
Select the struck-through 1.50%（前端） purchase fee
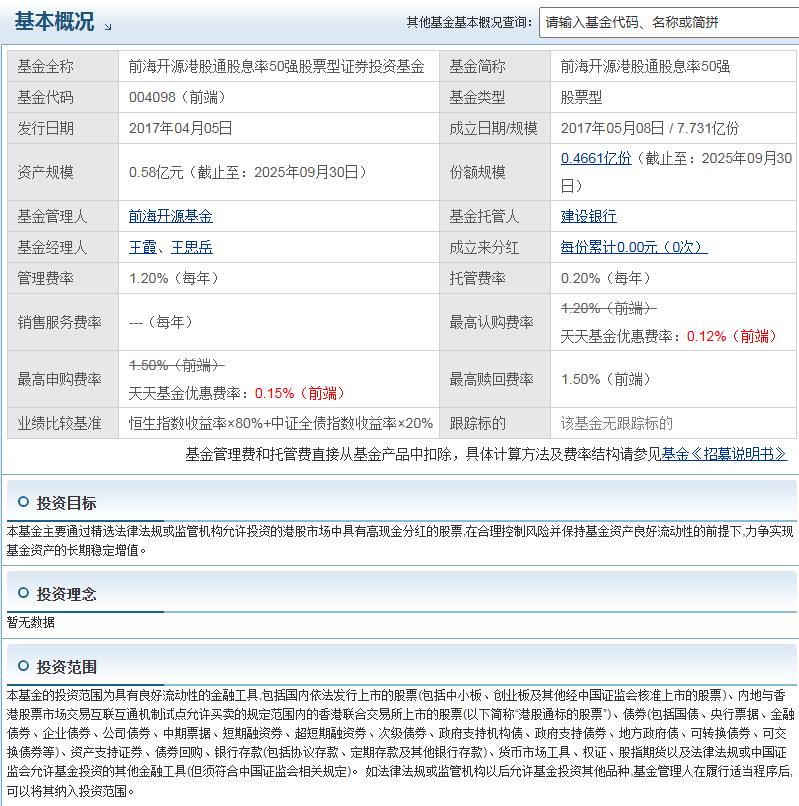177,365
